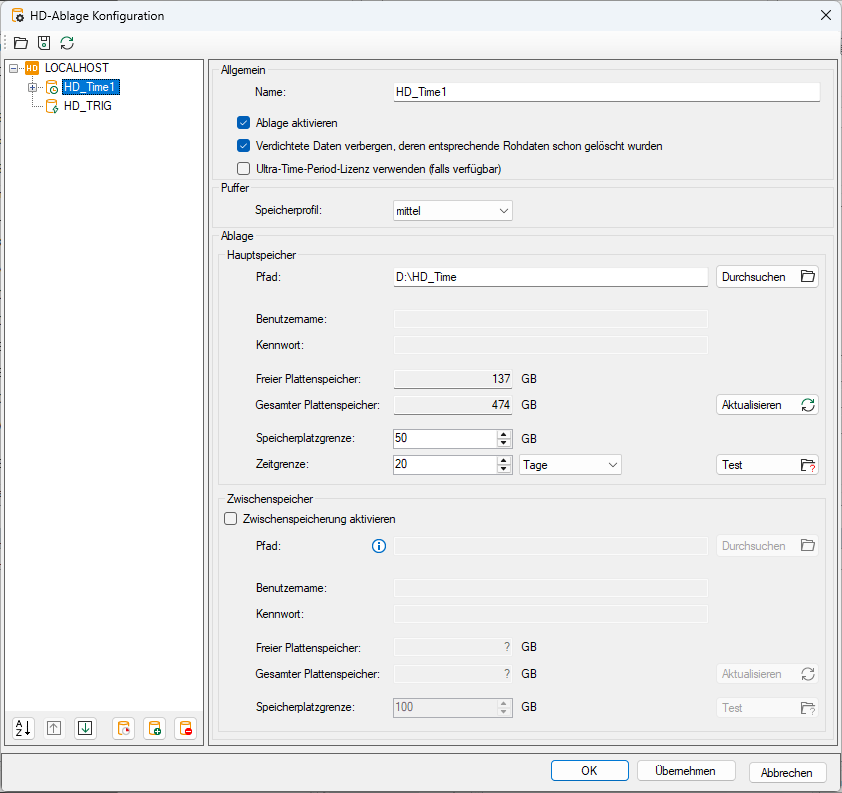Click Durchsuchen for Hauptspeicher path

pyautogui.click(x=767, y=277)
